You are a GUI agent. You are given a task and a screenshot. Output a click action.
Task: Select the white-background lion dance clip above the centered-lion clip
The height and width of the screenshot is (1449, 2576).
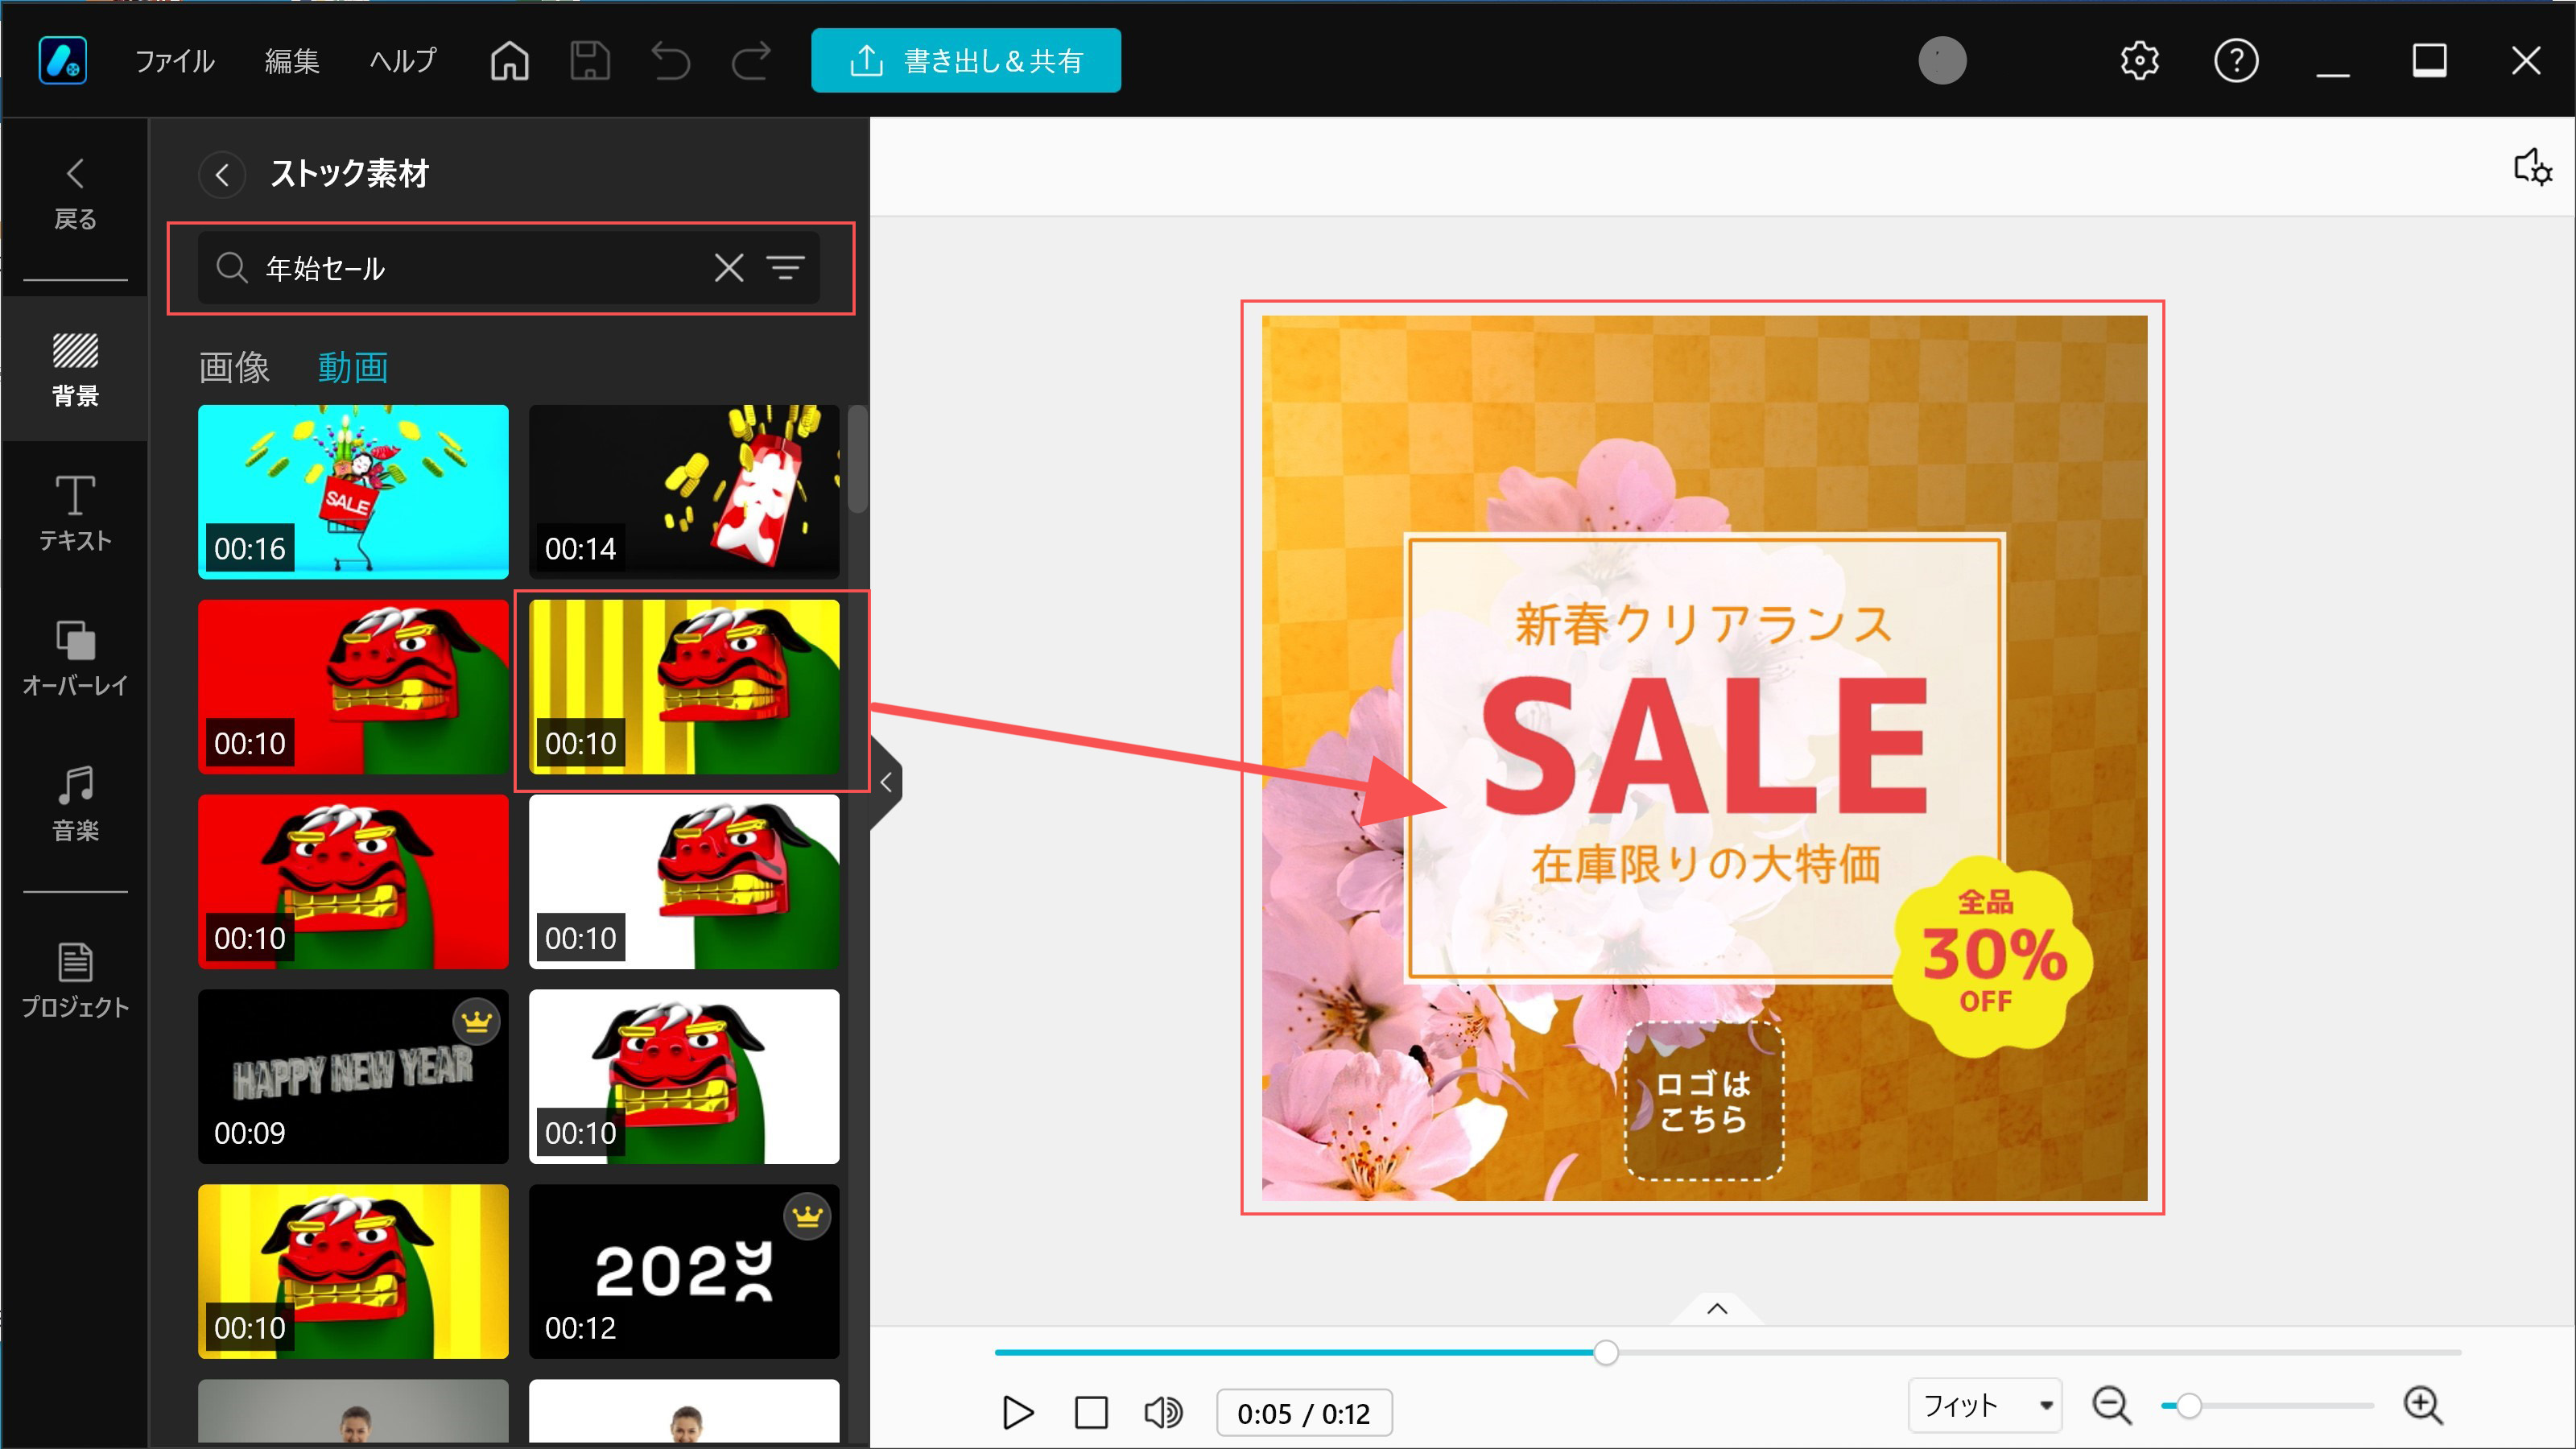coord(684,882)
